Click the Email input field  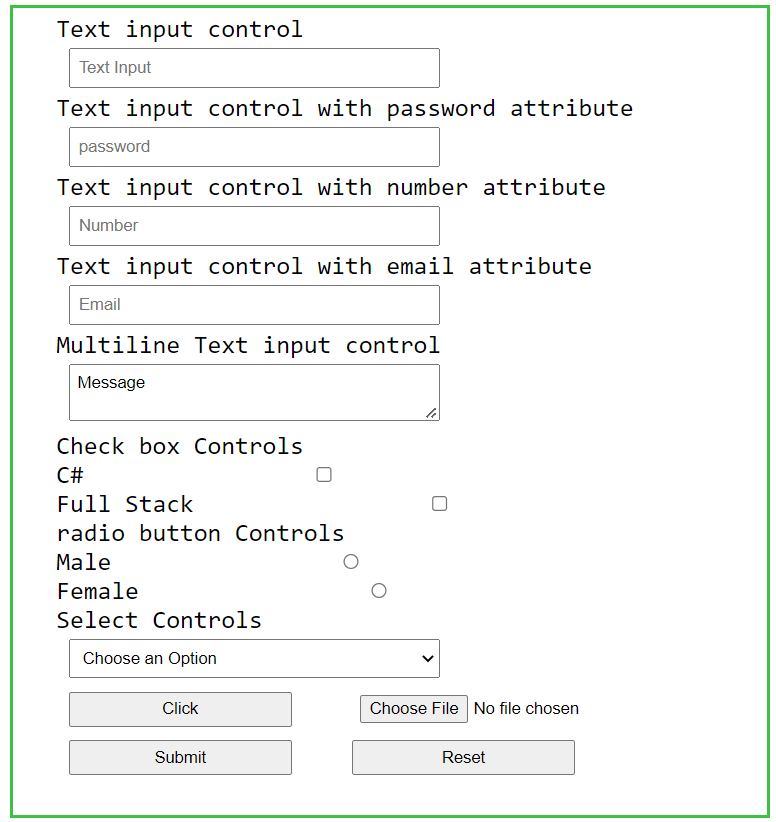click(x=254, y=305)
